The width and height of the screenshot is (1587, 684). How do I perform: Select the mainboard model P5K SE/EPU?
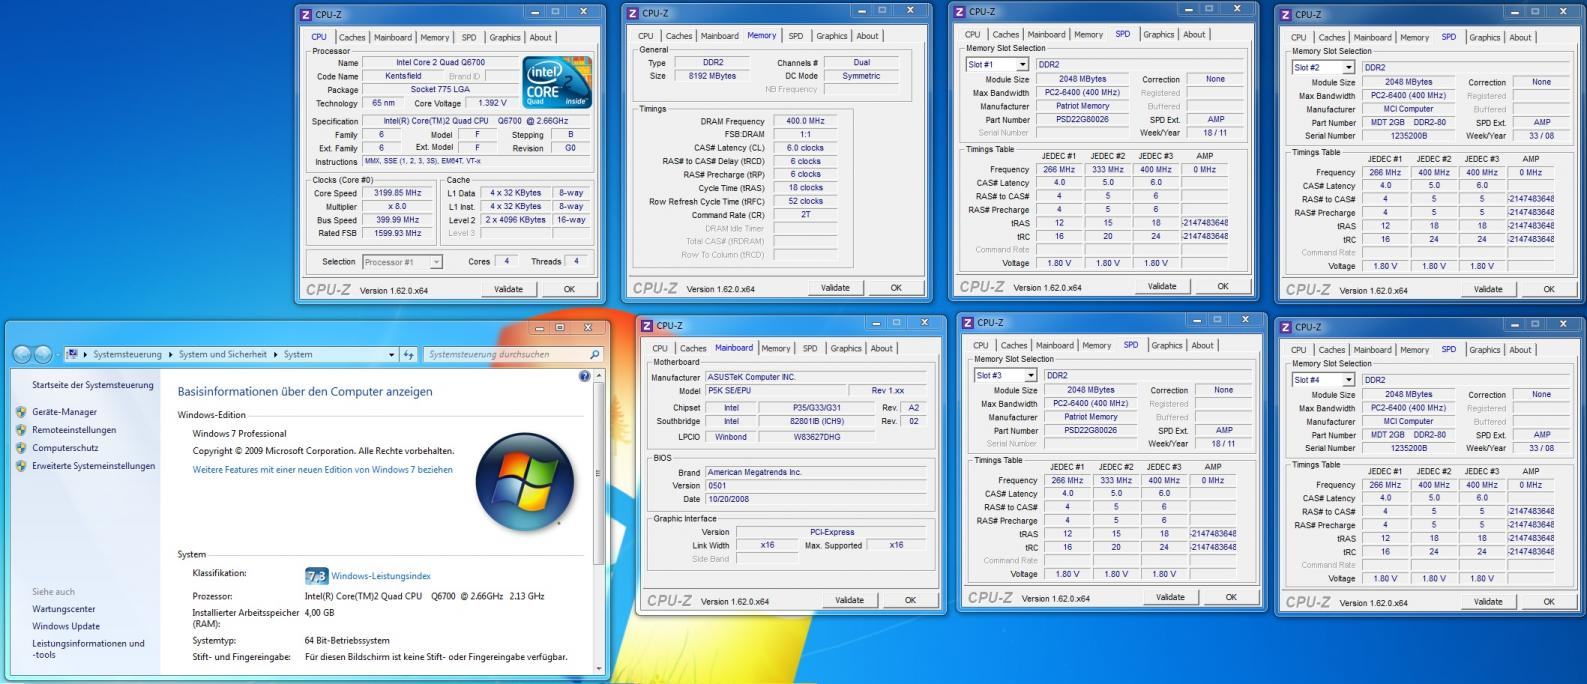(775, 391)
